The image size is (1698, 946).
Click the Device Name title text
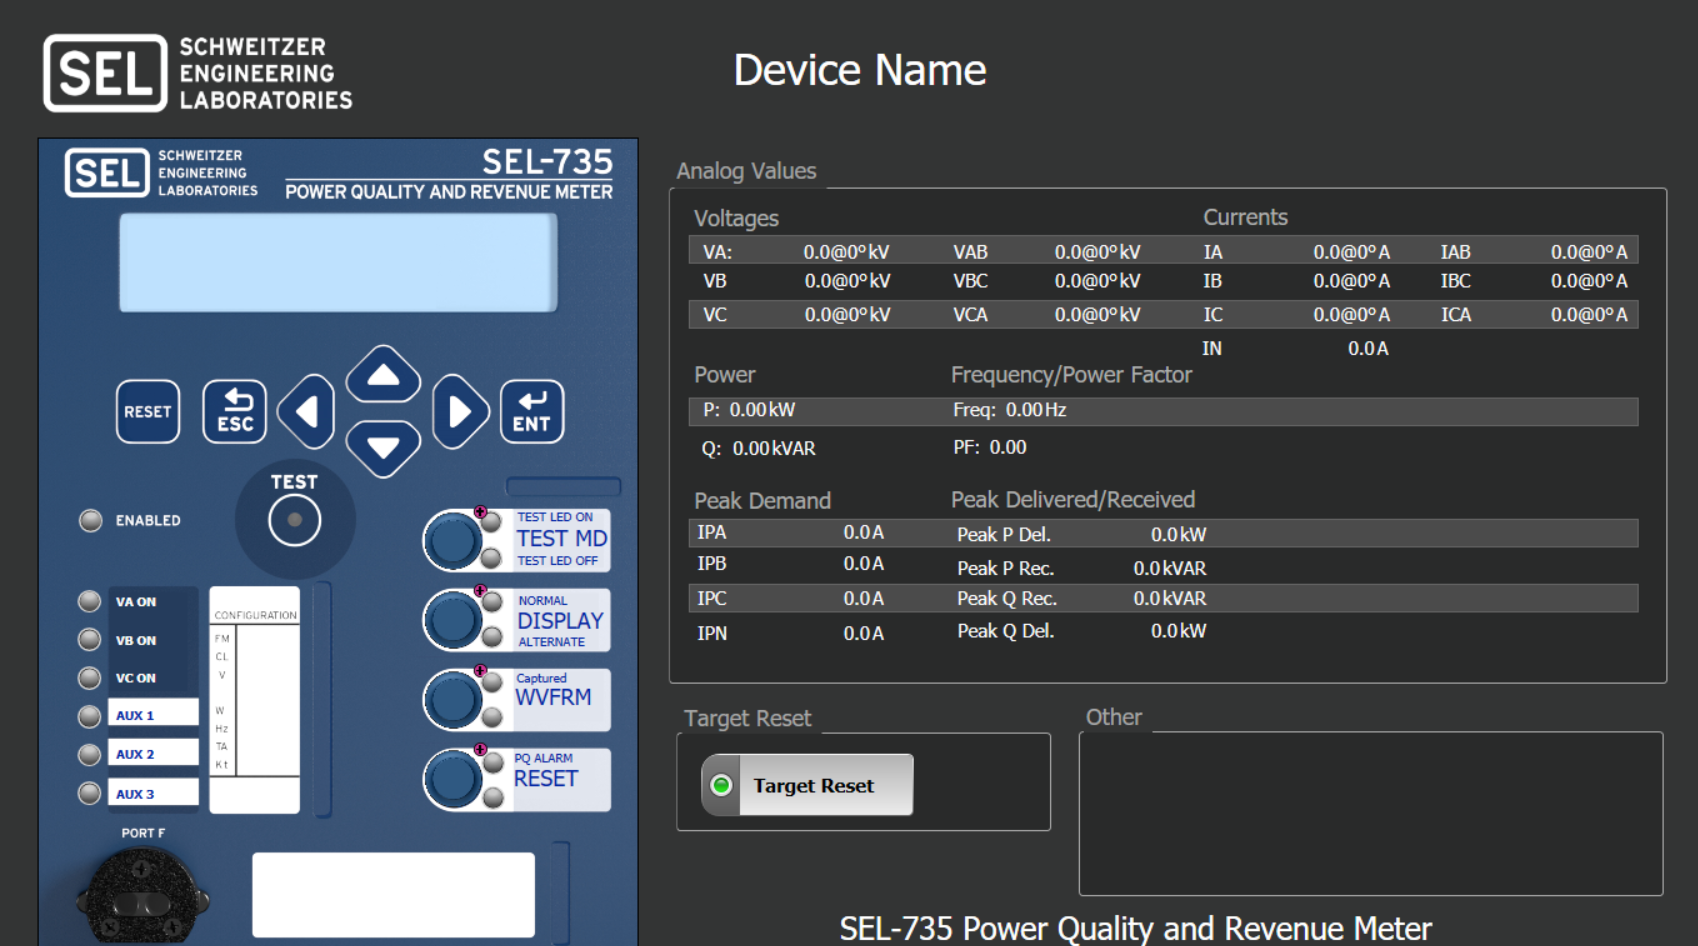point(860,69)
